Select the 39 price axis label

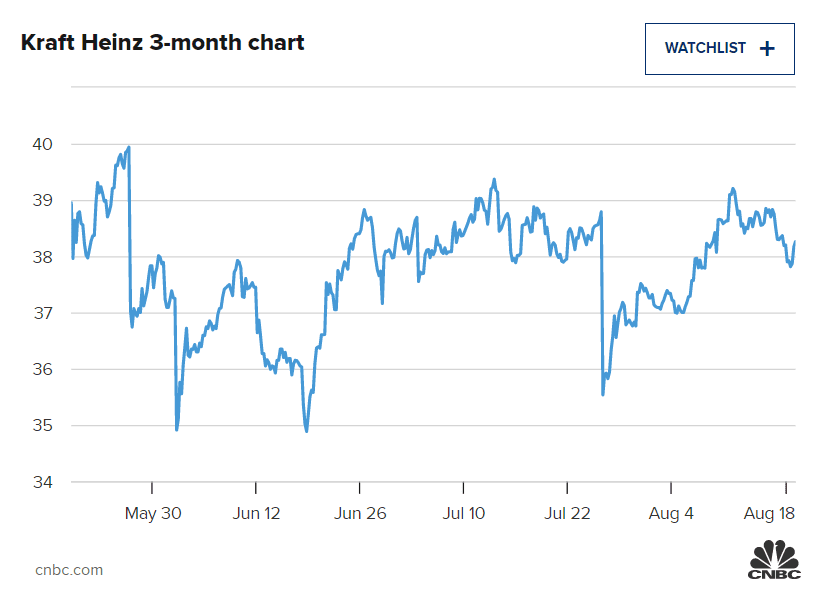coord(42,200)
